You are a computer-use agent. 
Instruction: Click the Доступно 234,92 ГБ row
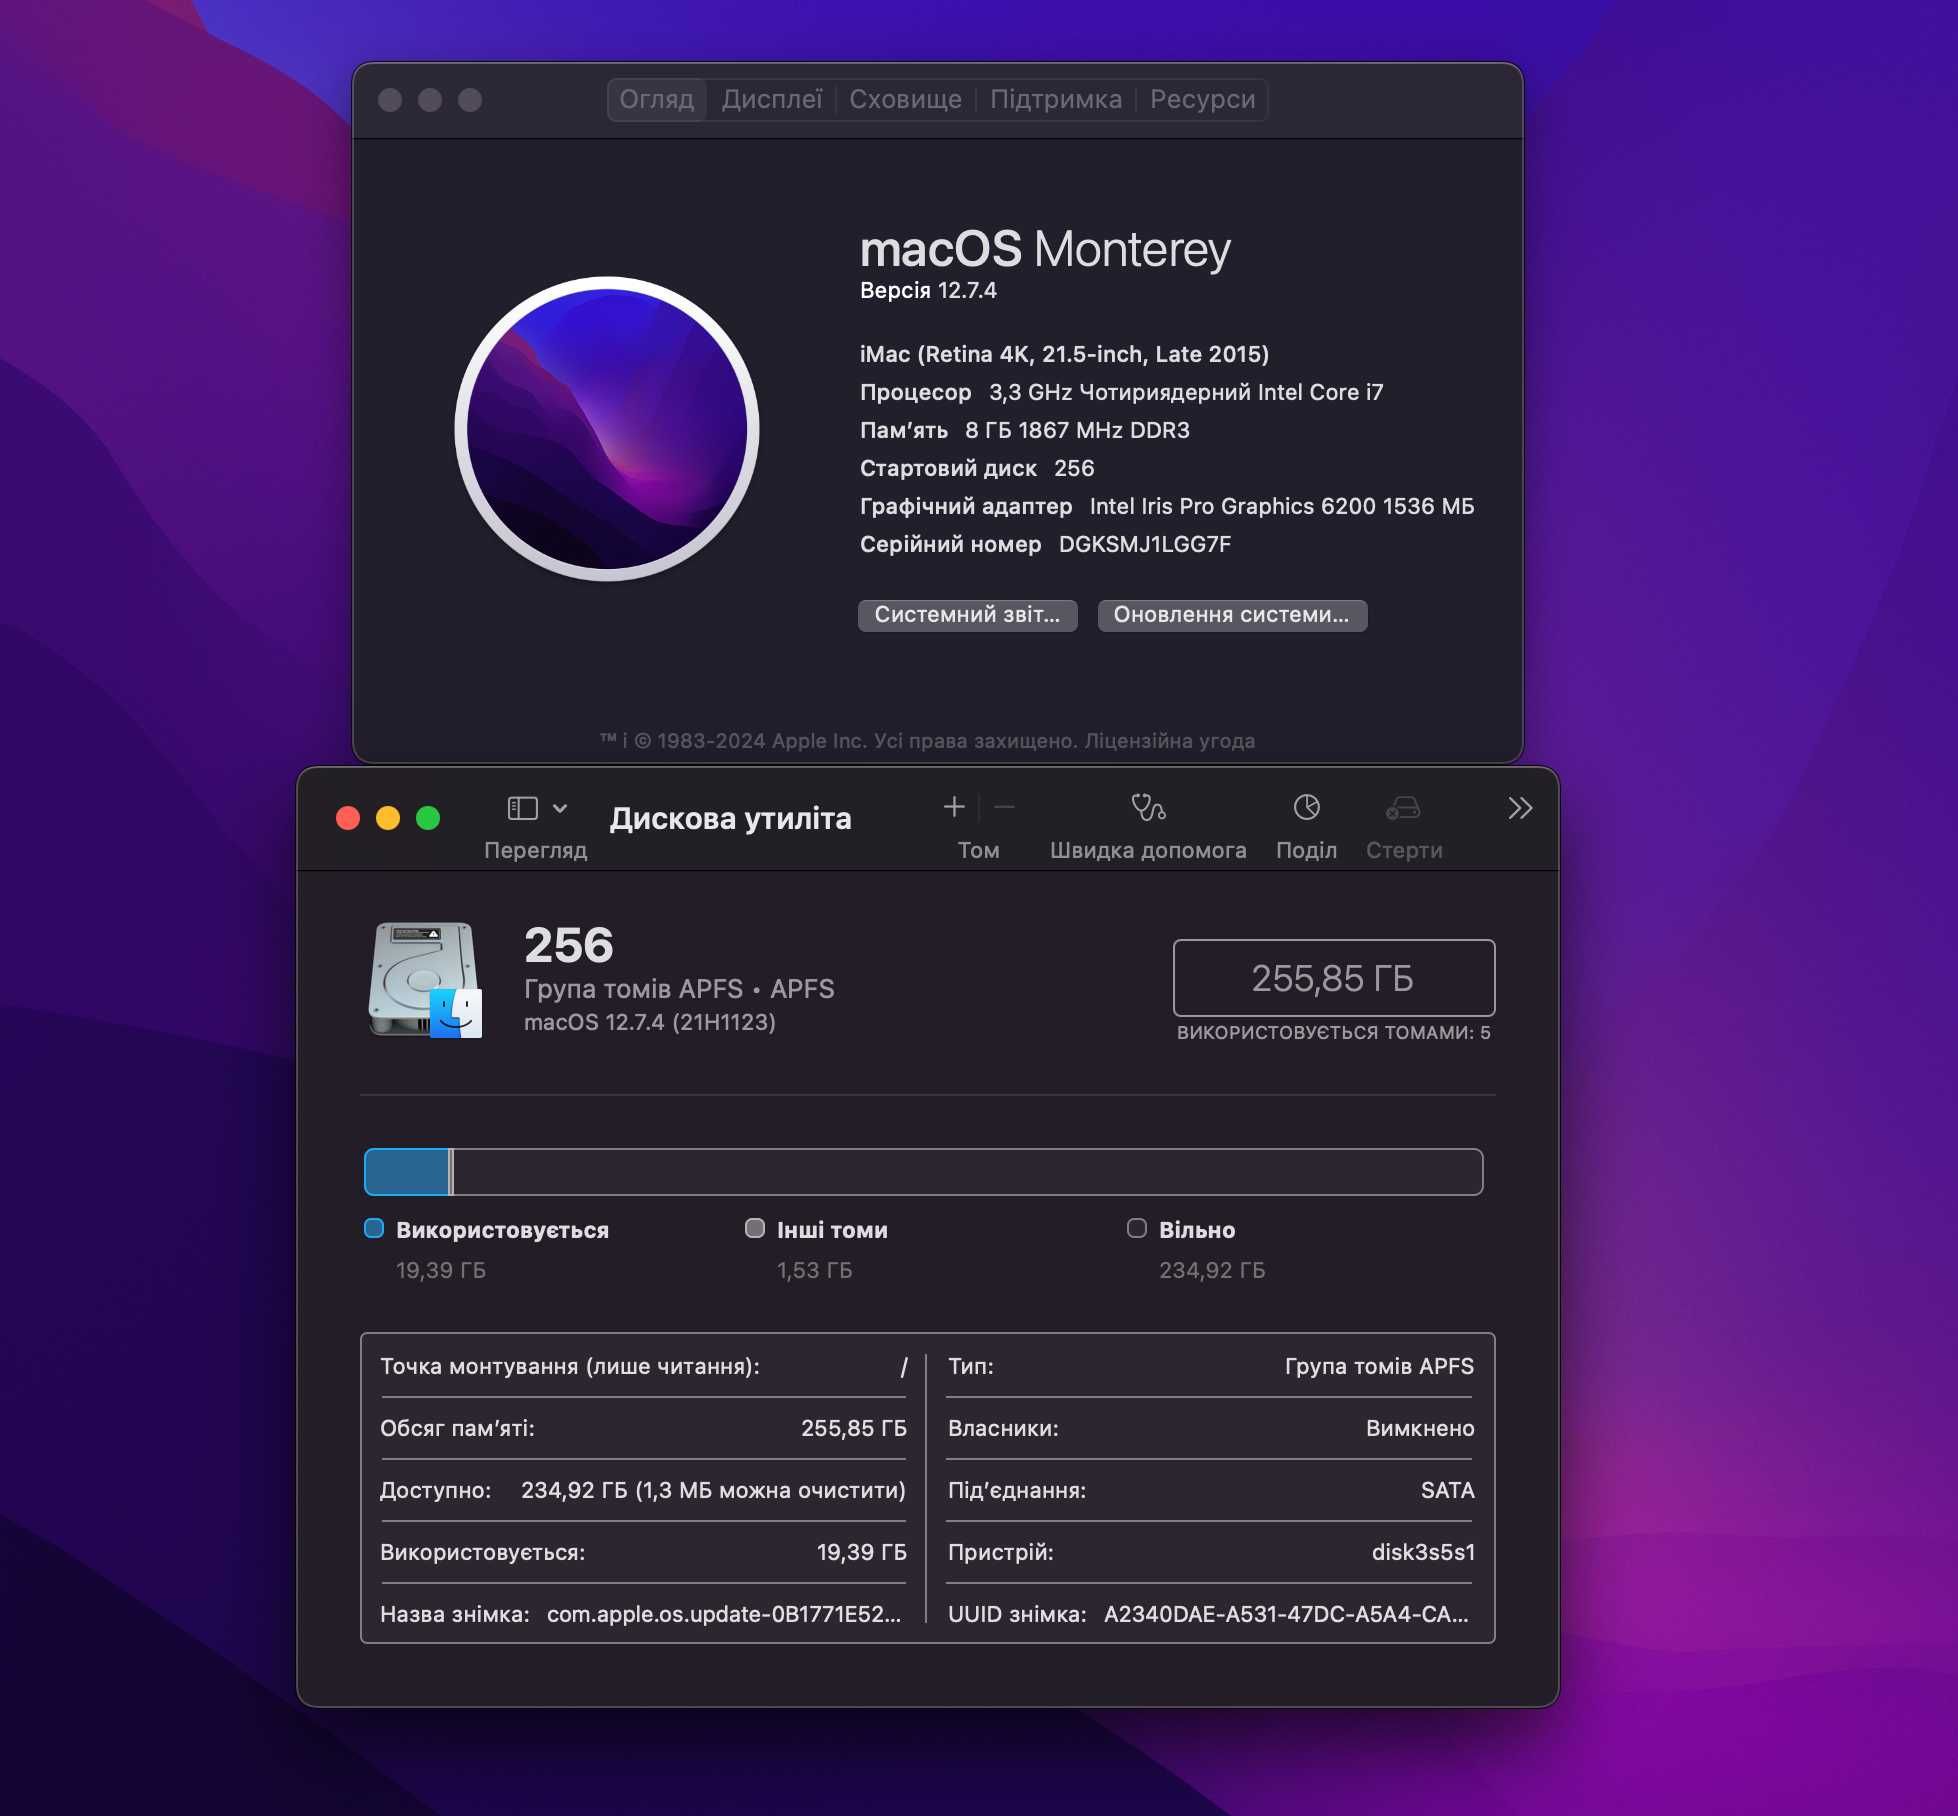(x=643, y=1490)
